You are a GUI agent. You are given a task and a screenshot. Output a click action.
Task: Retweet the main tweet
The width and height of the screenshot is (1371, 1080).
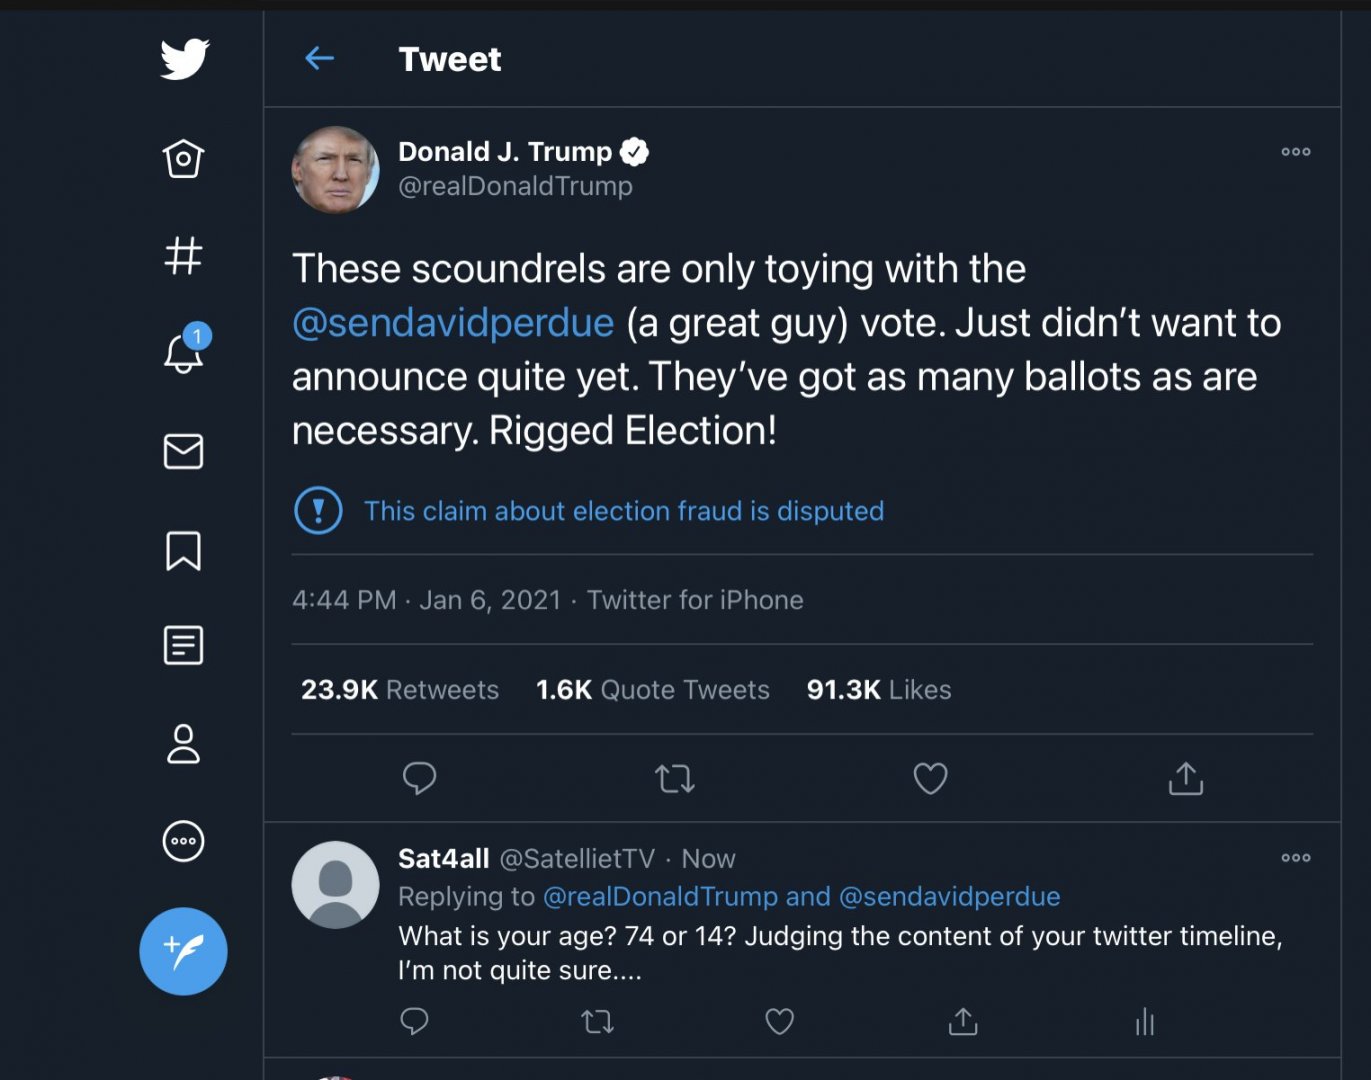pos(675,778)
